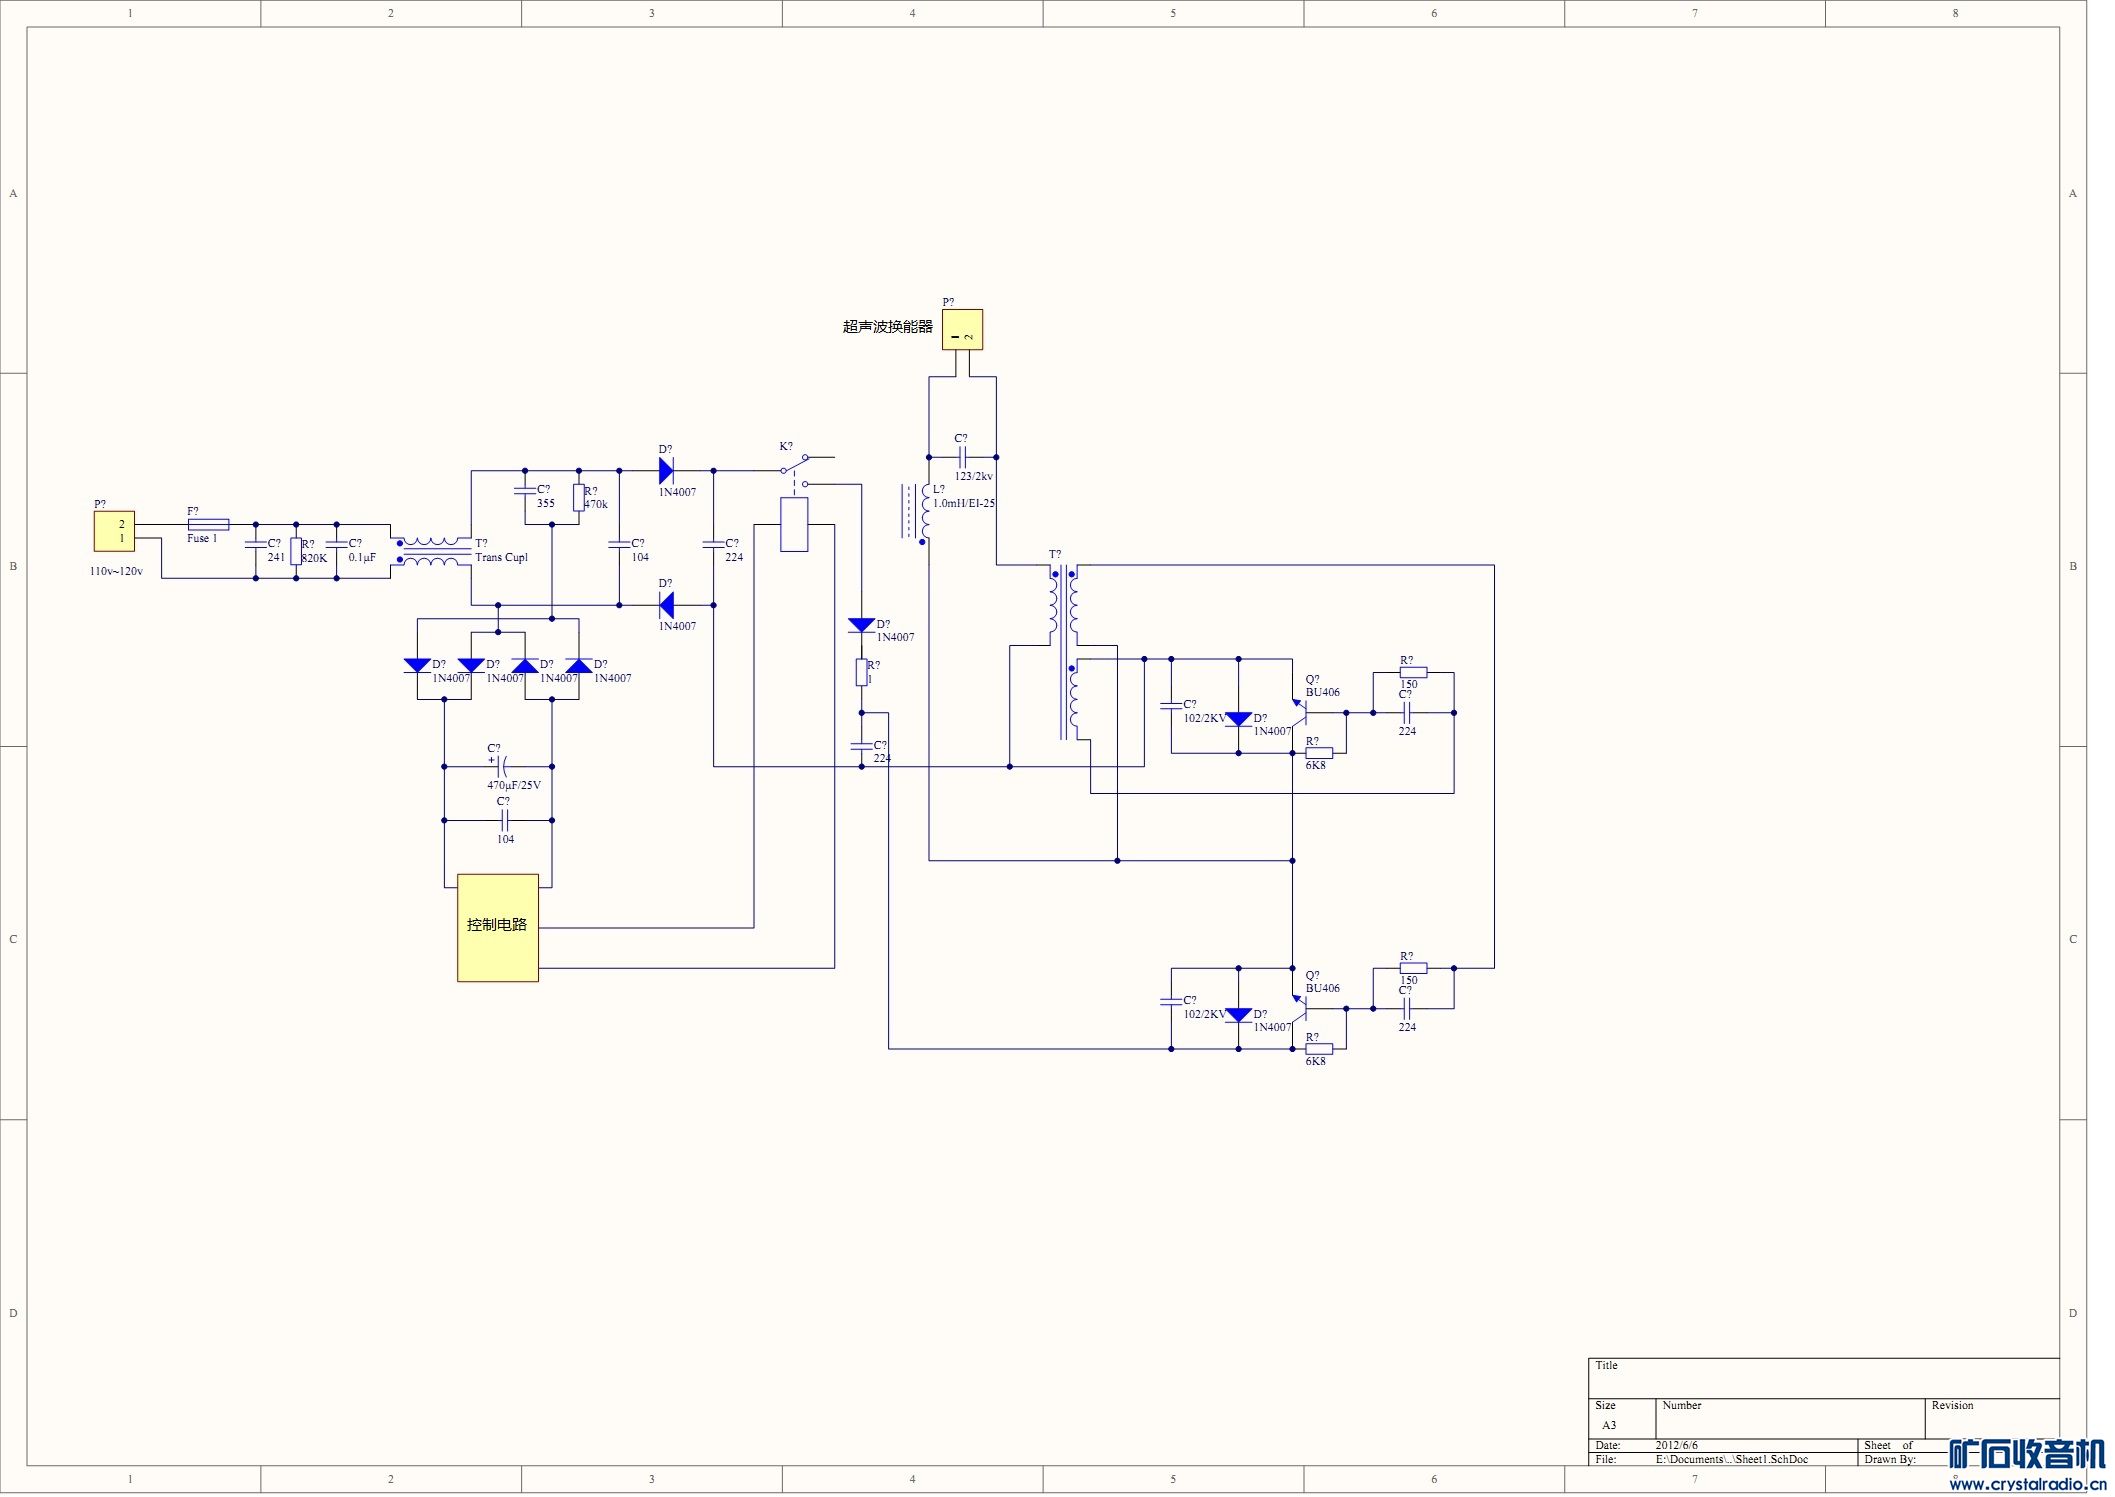Click the "470µF/25V" value label
This screenshot has height=1497, width=2115.
click(x=514, y=786)
